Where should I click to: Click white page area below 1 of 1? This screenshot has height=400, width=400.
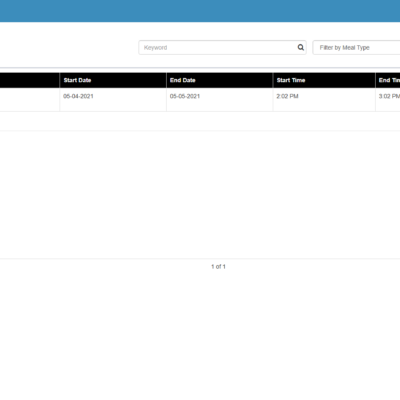(200, 333)
